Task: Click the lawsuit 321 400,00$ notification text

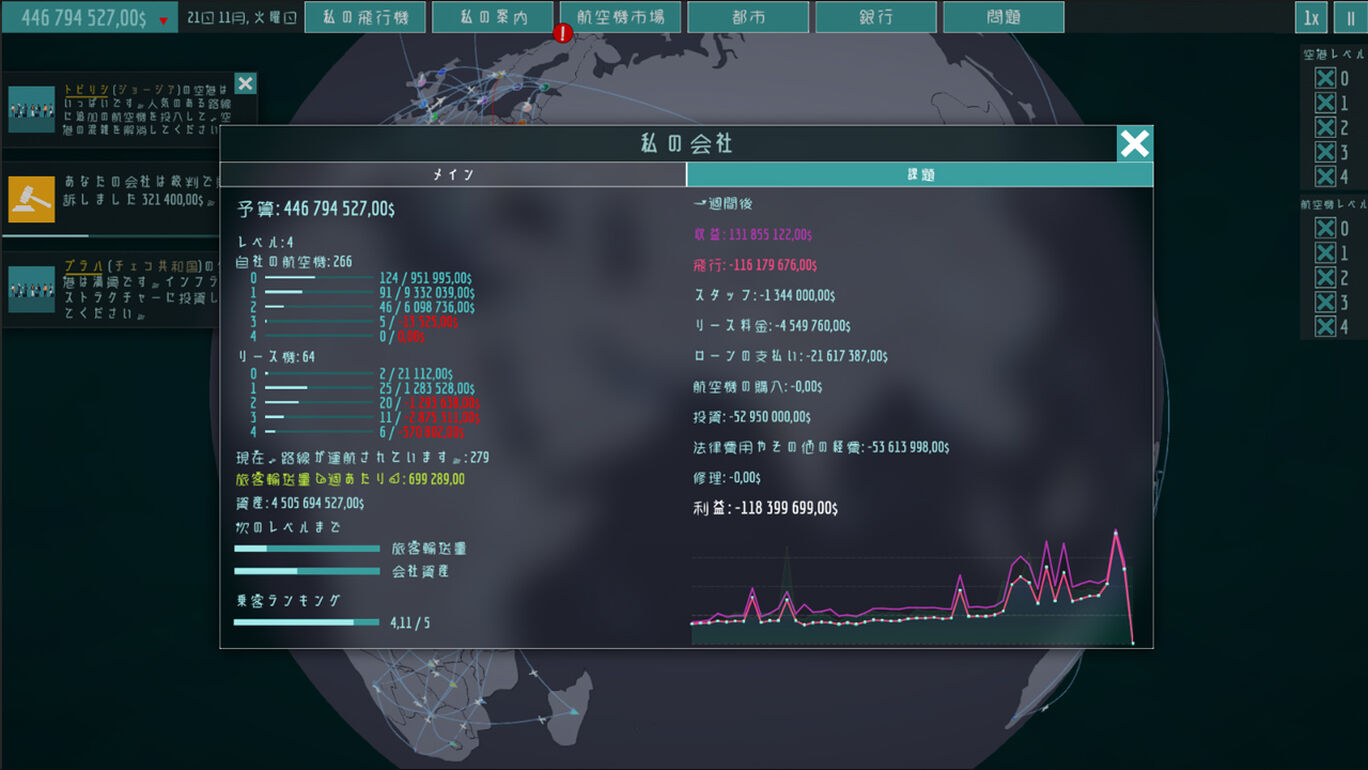Action: click(139, 190)
